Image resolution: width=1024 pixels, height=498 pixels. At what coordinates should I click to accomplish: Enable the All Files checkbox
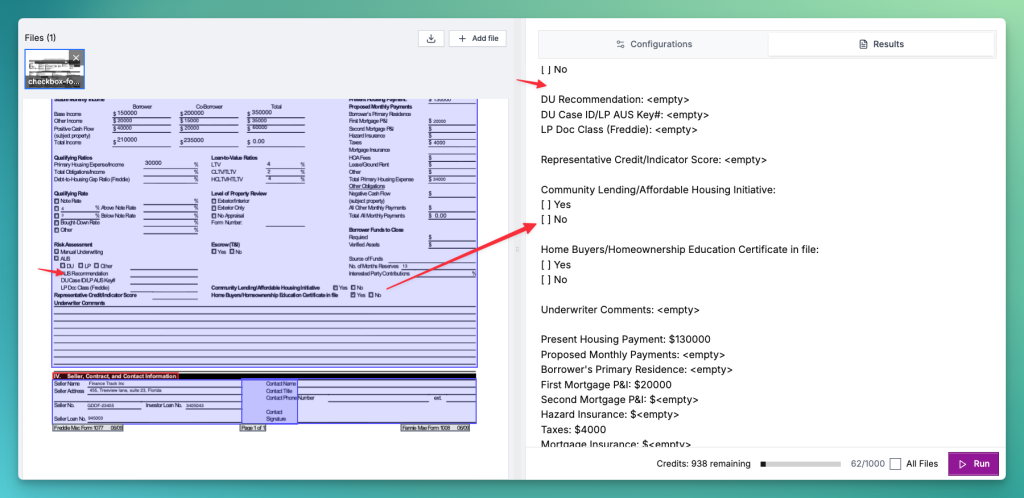[x=895, y=464]
